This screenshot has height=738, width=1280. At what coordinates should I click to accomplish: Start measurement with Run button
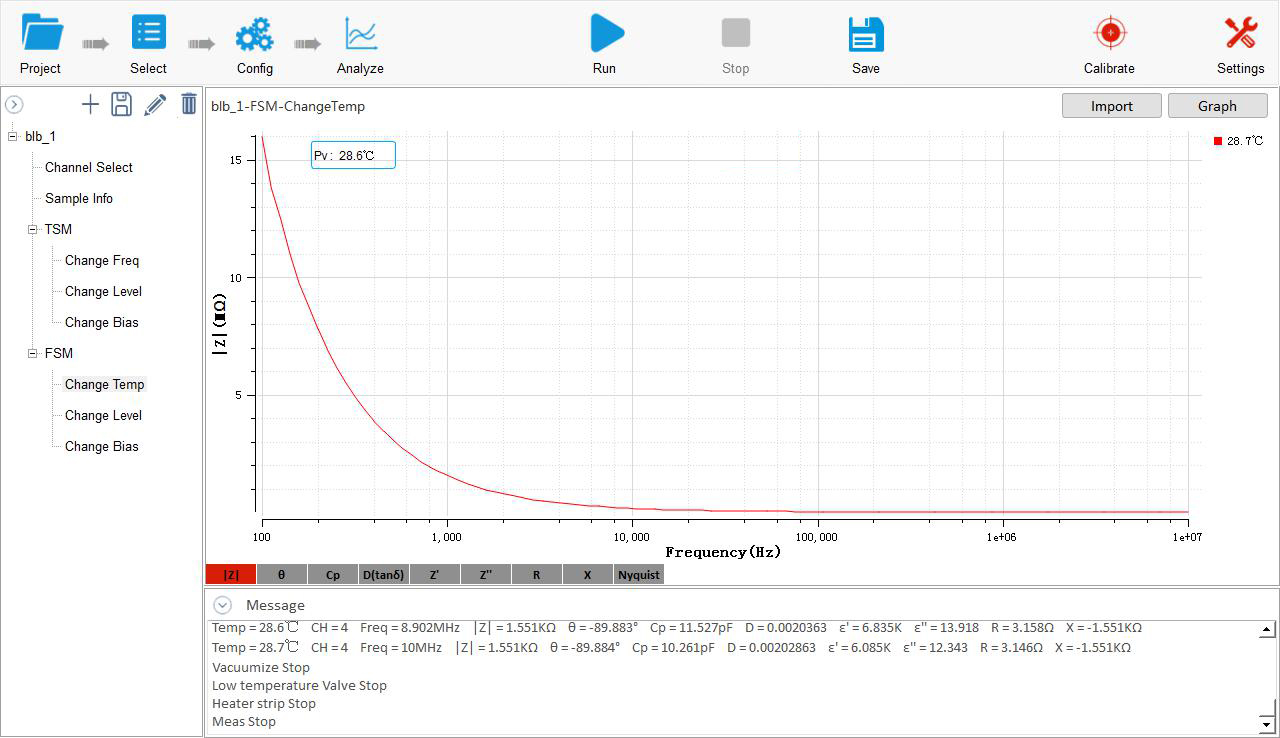point(605,33)
